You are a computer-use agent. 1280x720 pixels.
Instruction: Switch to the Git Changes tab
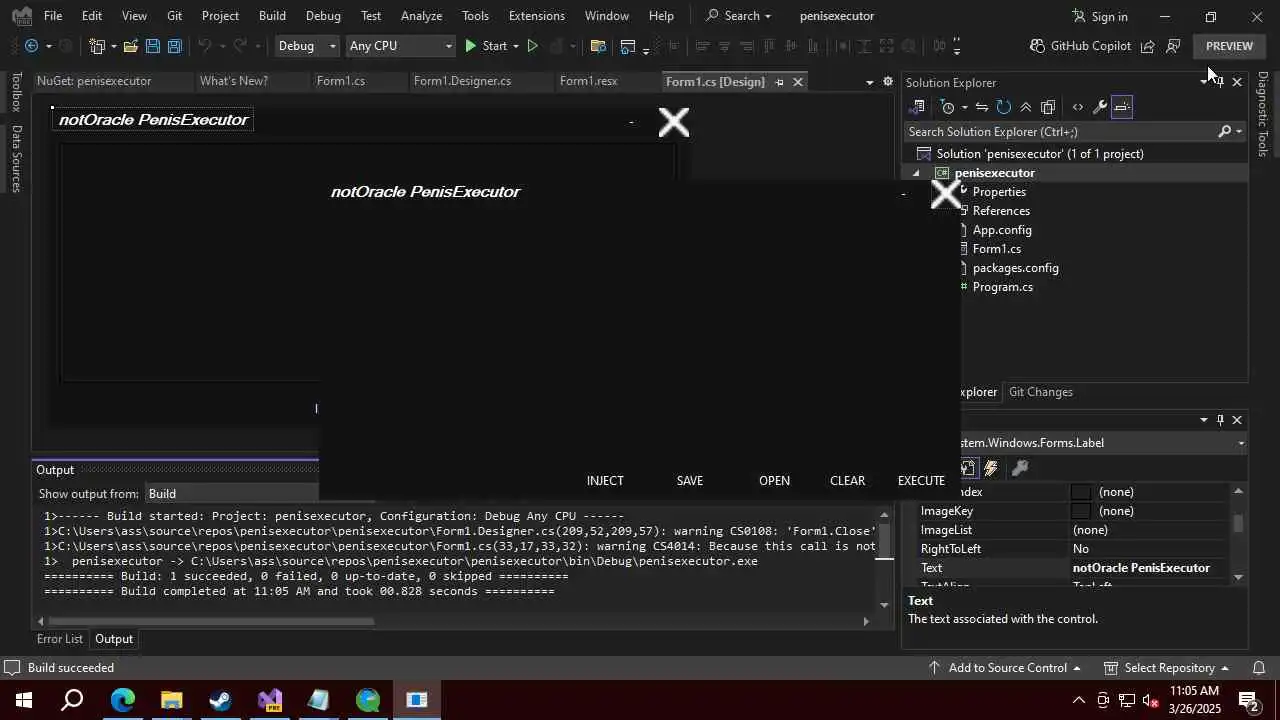pos(1040,392)
